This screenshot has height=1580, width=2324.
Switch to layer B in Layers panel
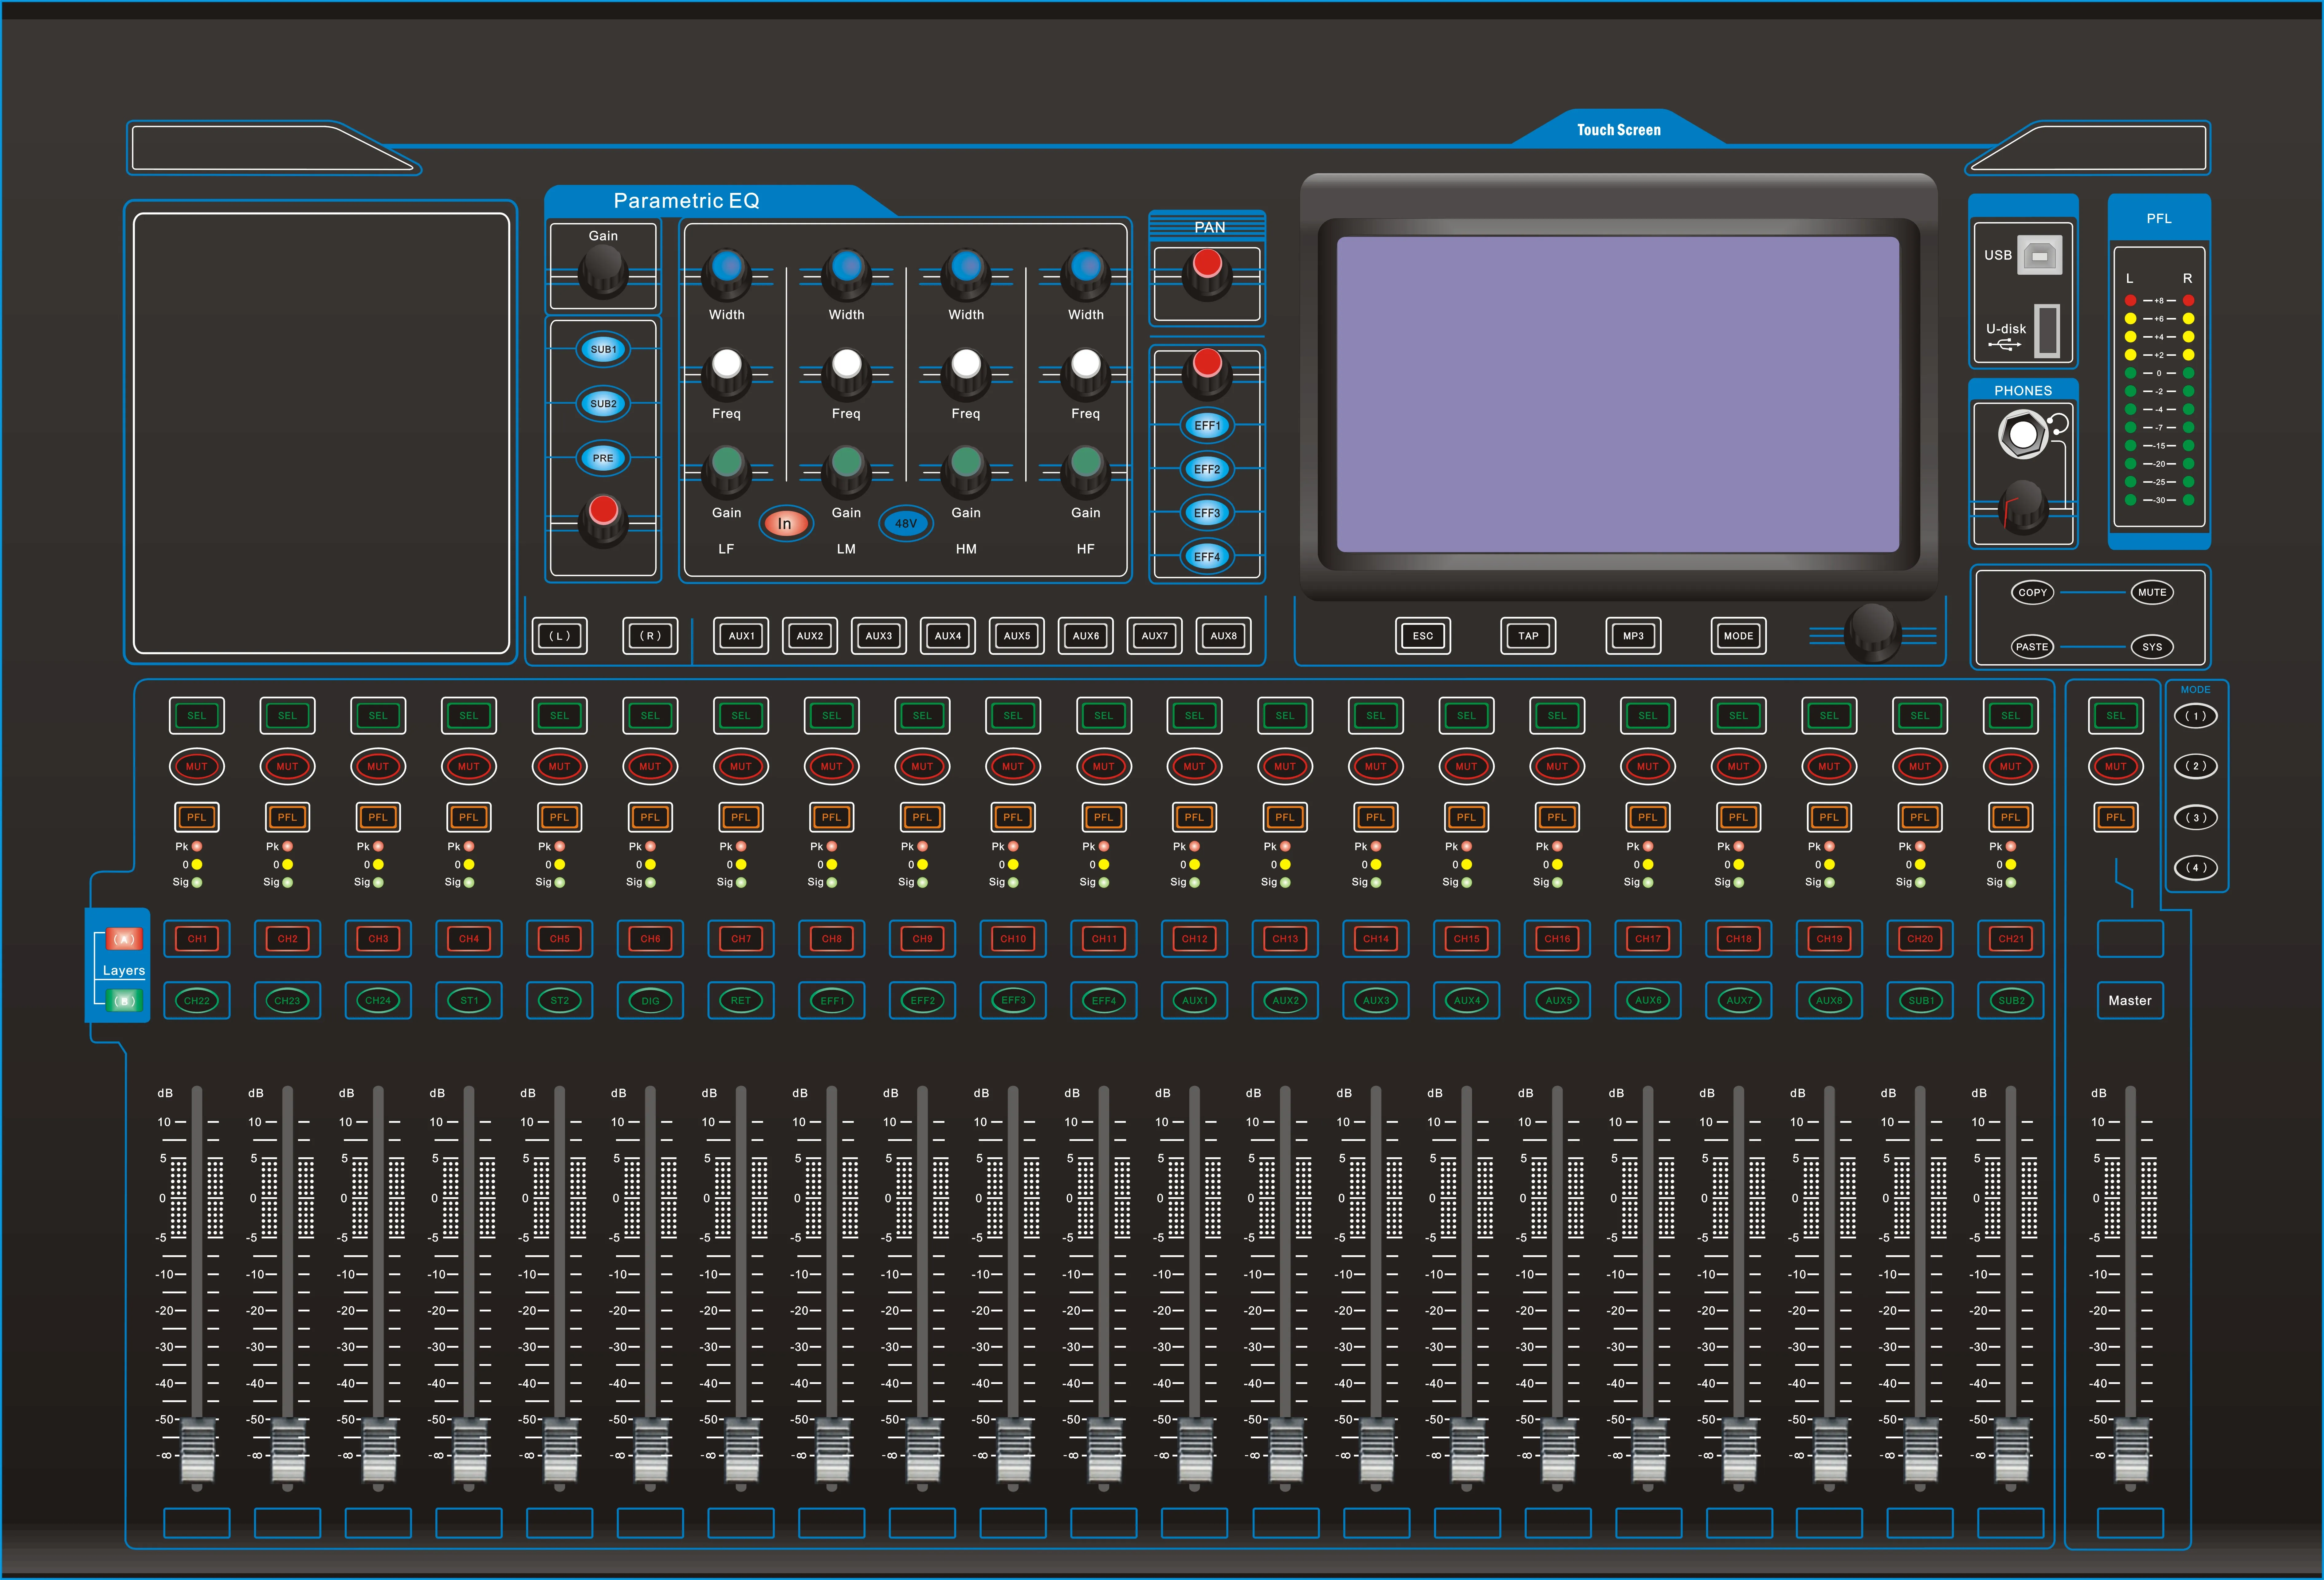(x=124, y=1000)
